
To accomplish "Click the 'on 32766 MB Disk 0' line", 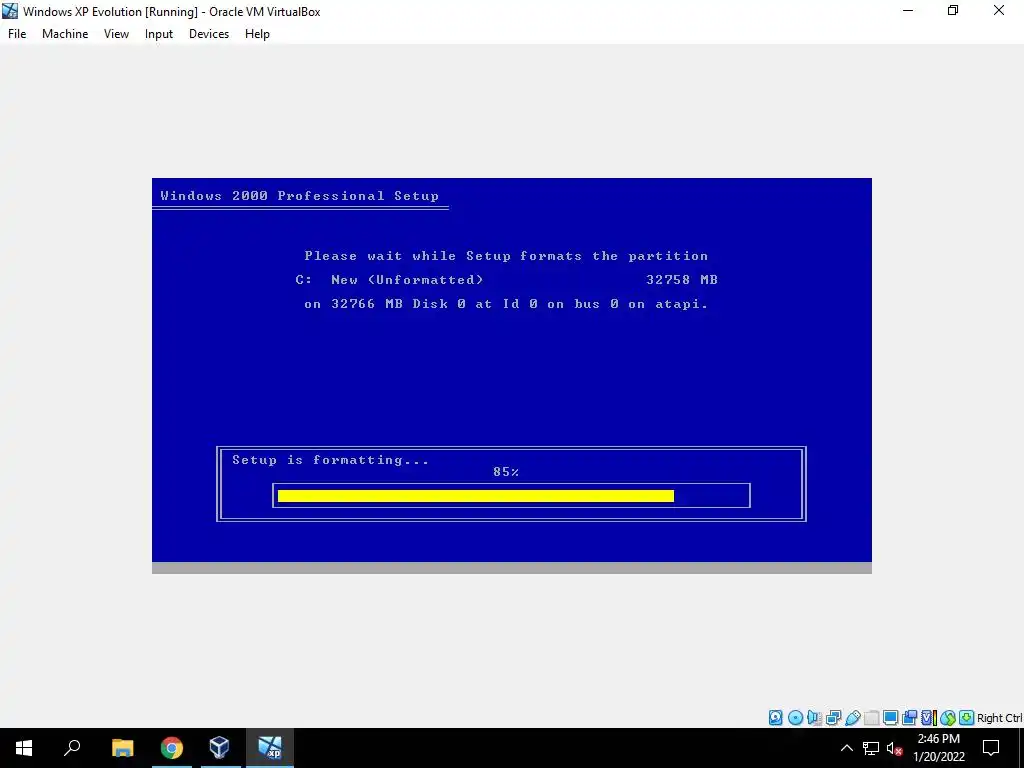I will [x=506, y=304].
